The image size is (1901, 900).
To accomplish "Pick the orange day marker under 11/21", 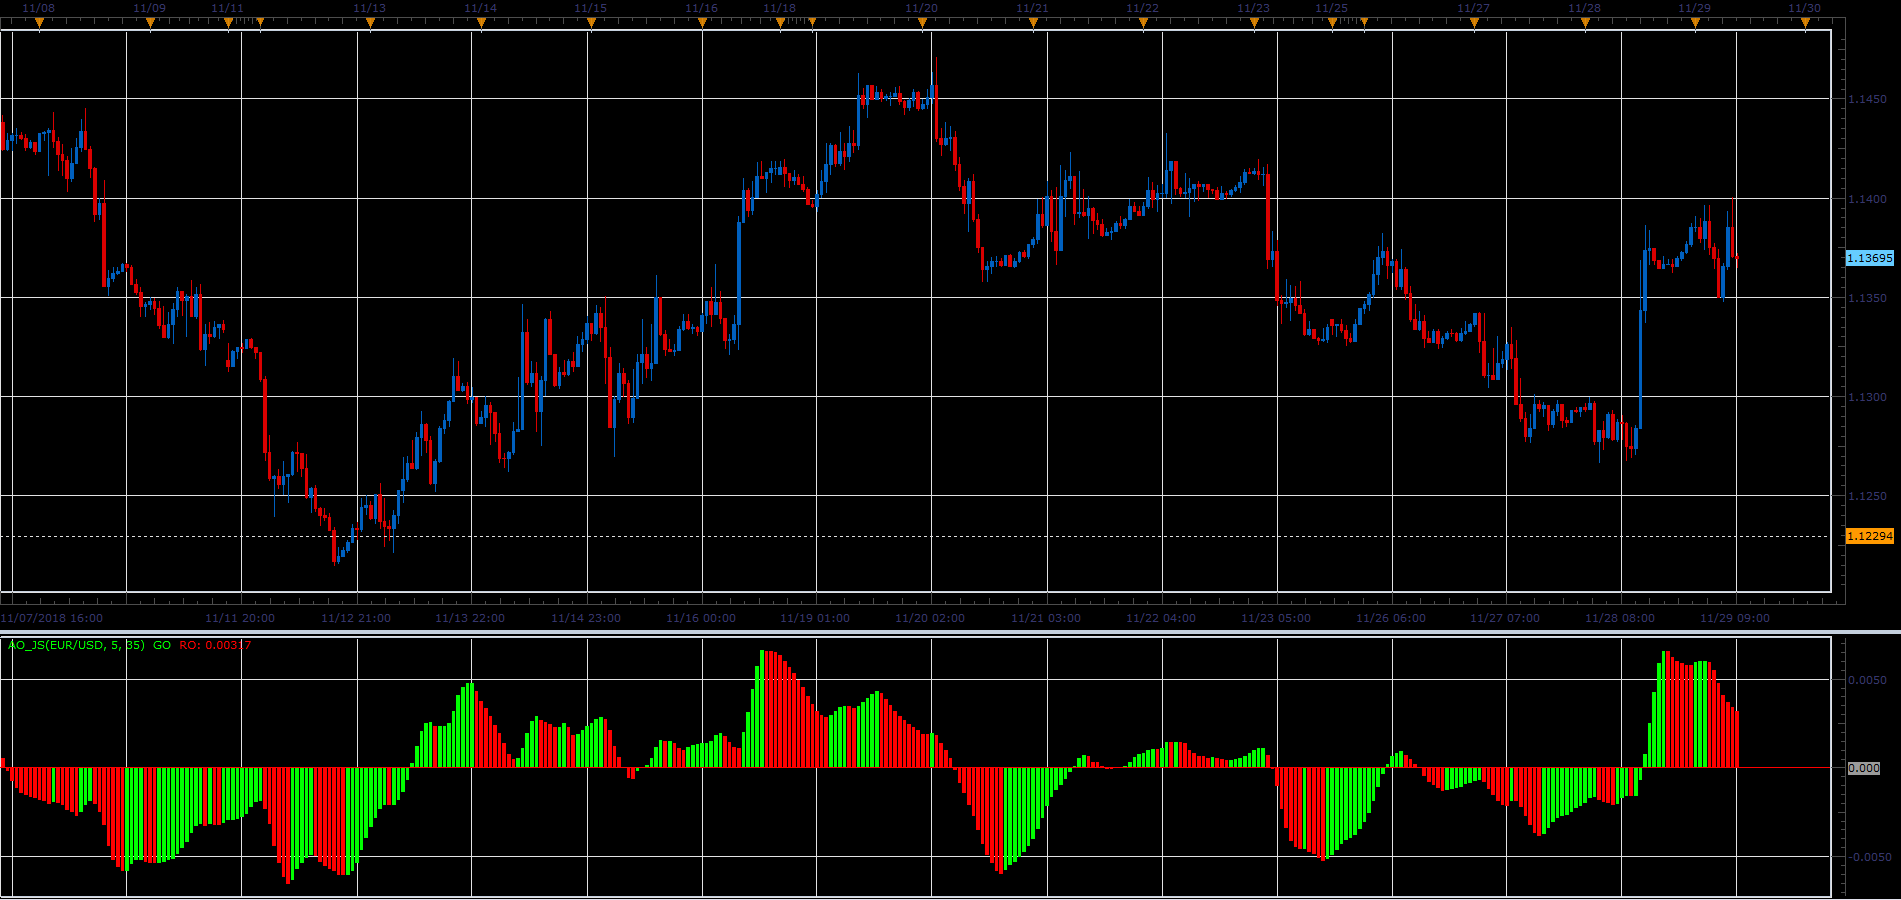I will [x=1033, y=22].
